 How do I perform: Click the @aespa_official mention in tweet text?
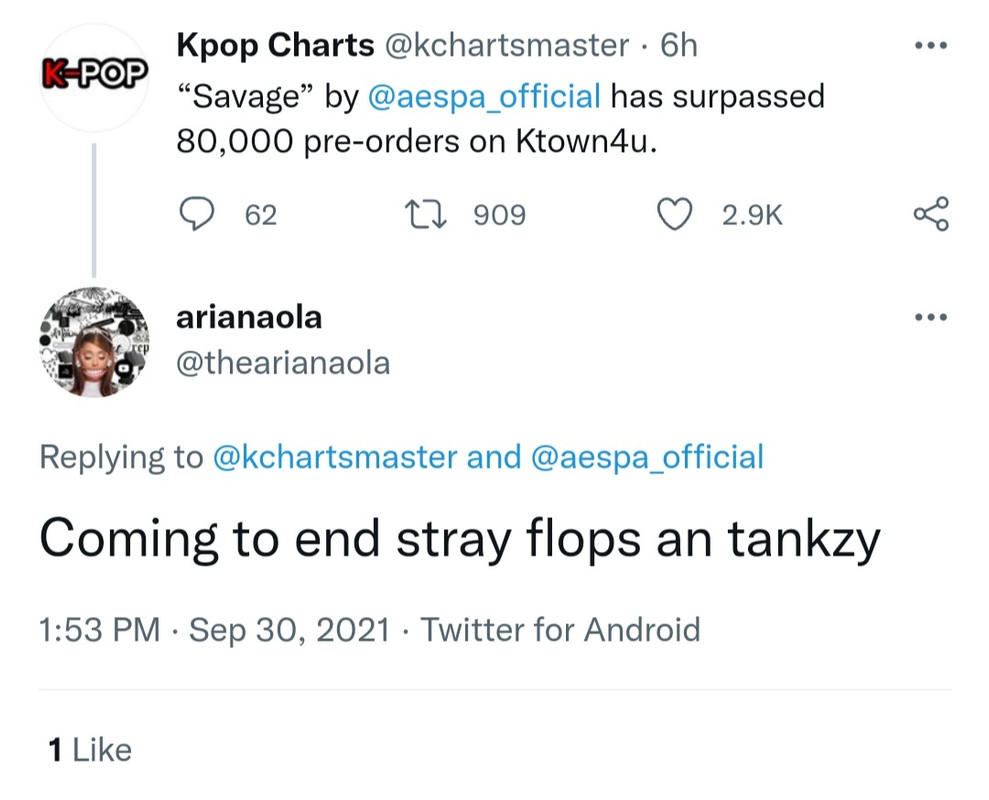(484, 97)
